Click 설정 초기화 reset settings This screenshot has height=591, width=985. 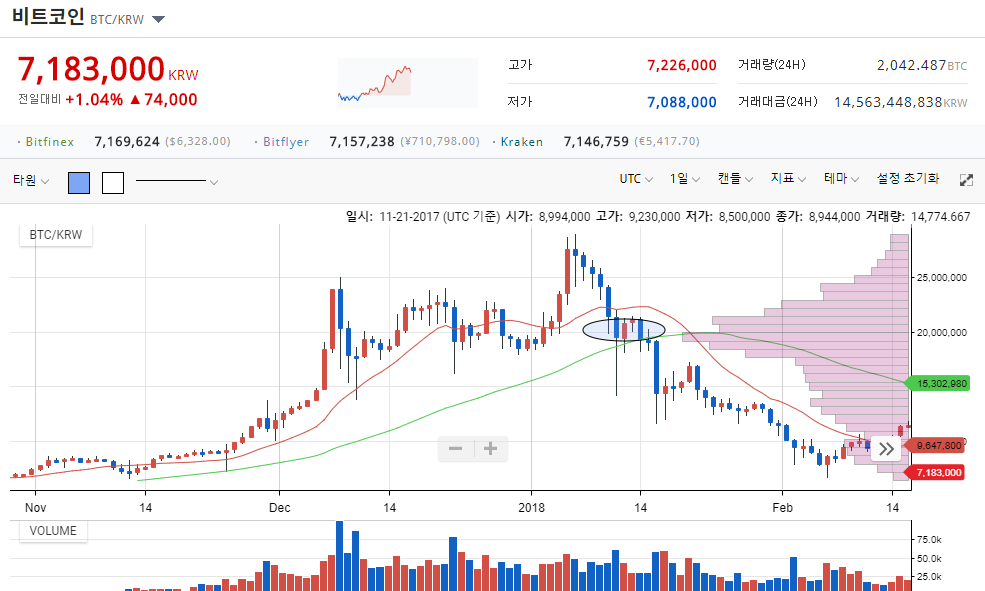(908, 179)
